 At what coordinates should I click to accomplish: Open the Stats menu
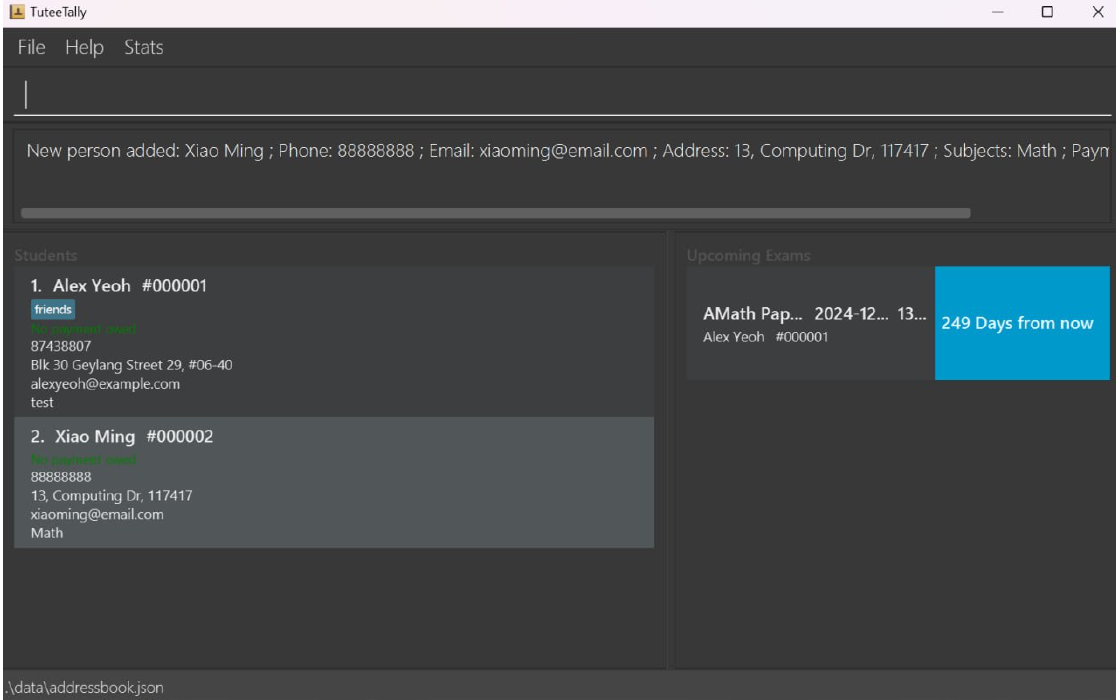[143, 47]
